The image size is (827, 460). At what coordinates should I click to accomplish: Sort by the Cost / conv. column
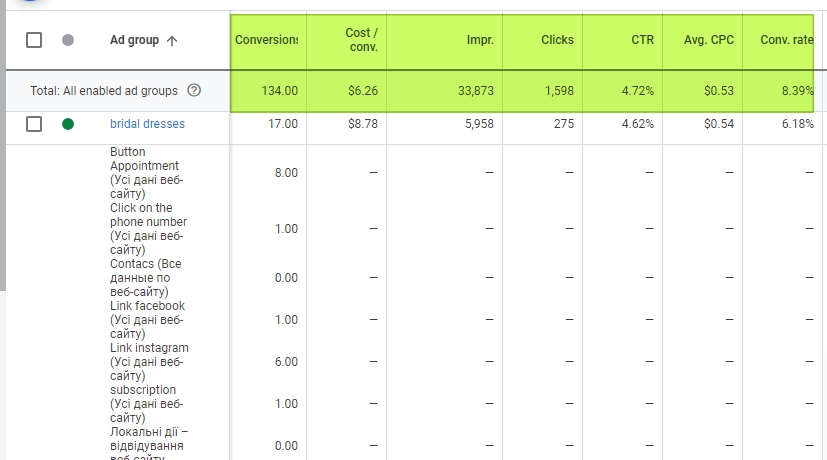tap(358, 41)
